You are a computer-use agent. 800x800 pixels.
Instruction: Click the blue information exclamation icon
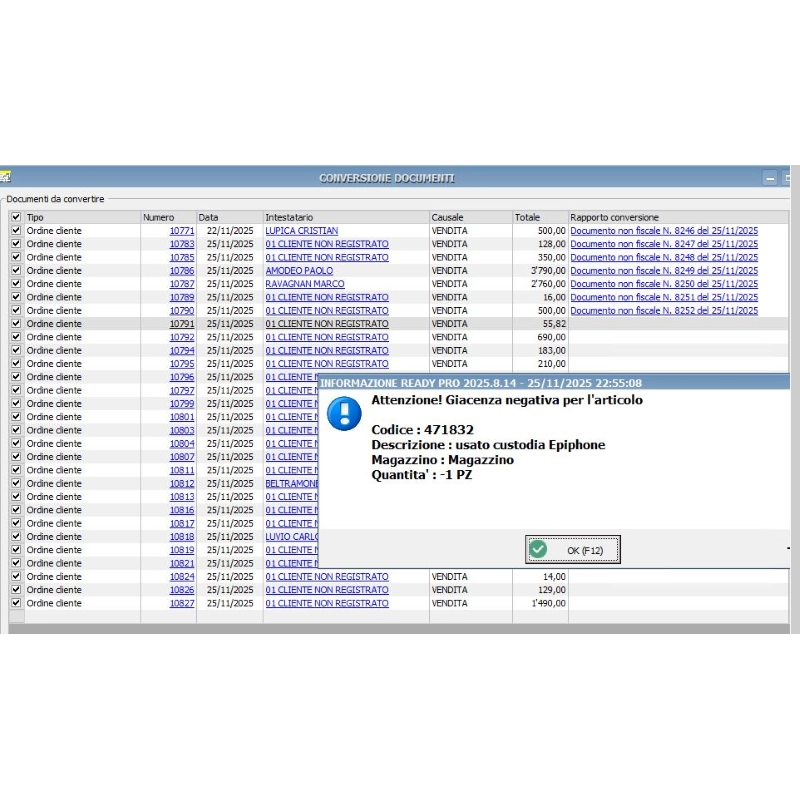coord(344,412)
